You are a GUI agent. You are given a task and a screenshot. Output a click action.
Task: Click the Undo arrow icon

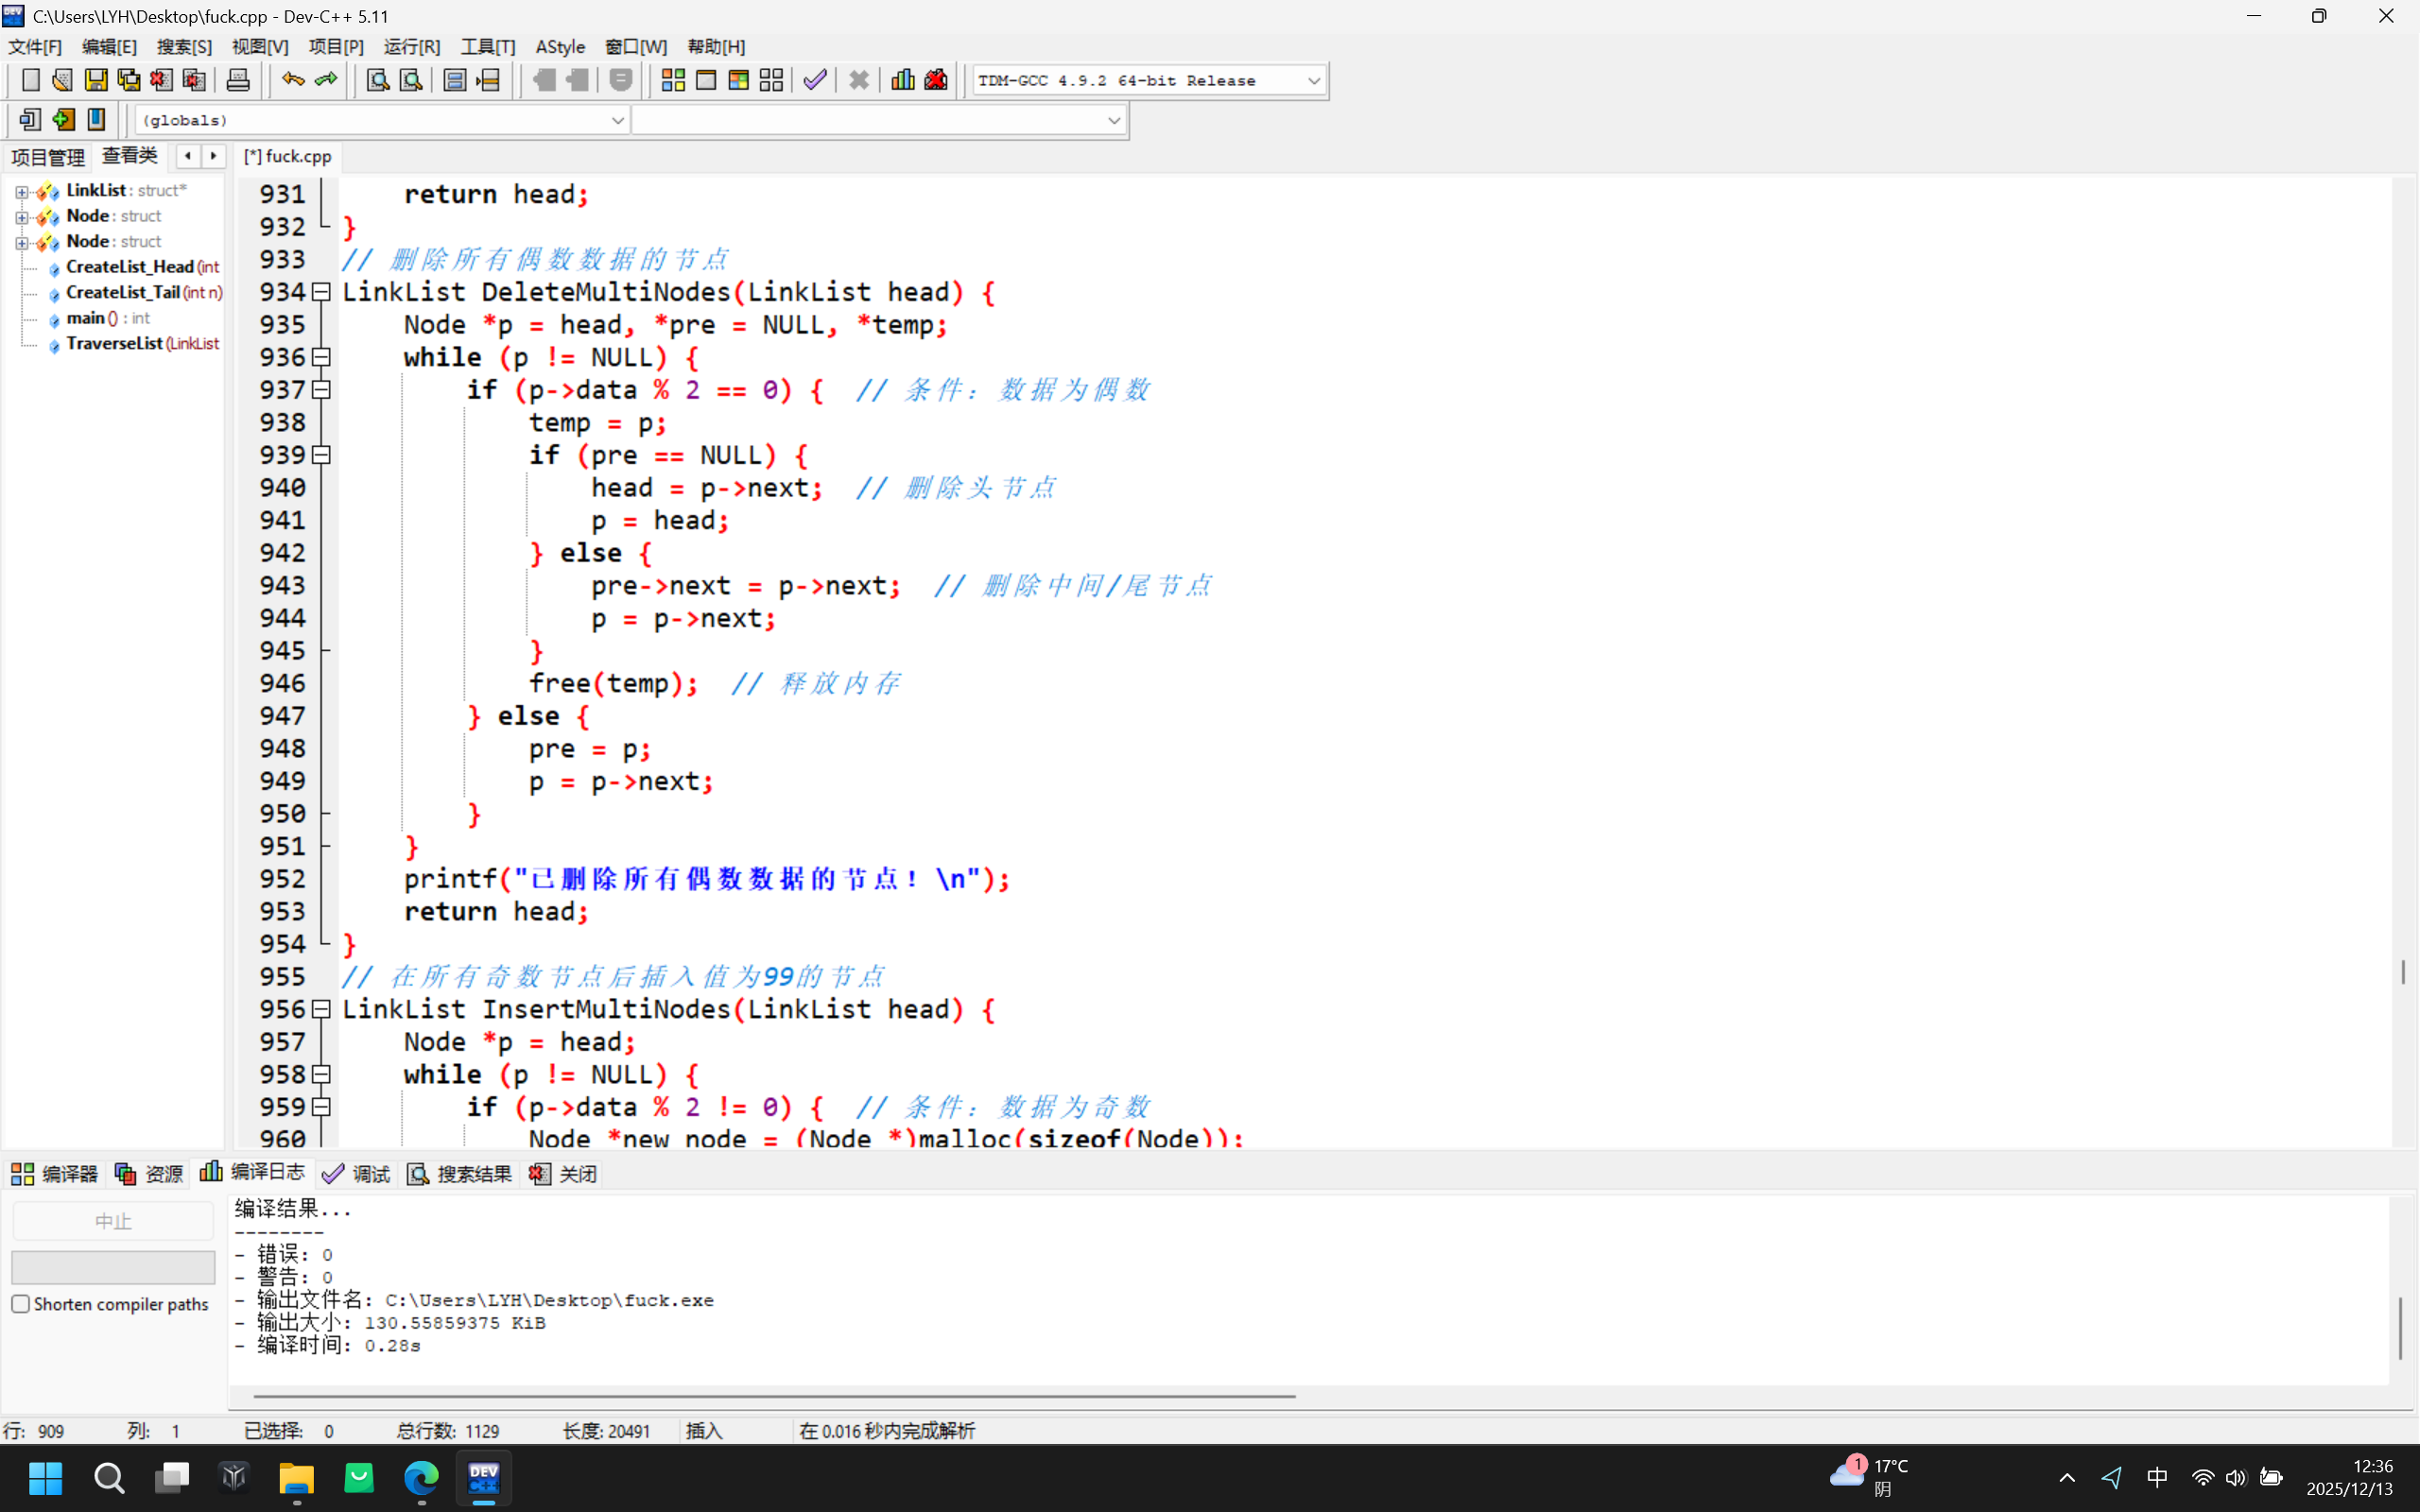pos(293,80)
